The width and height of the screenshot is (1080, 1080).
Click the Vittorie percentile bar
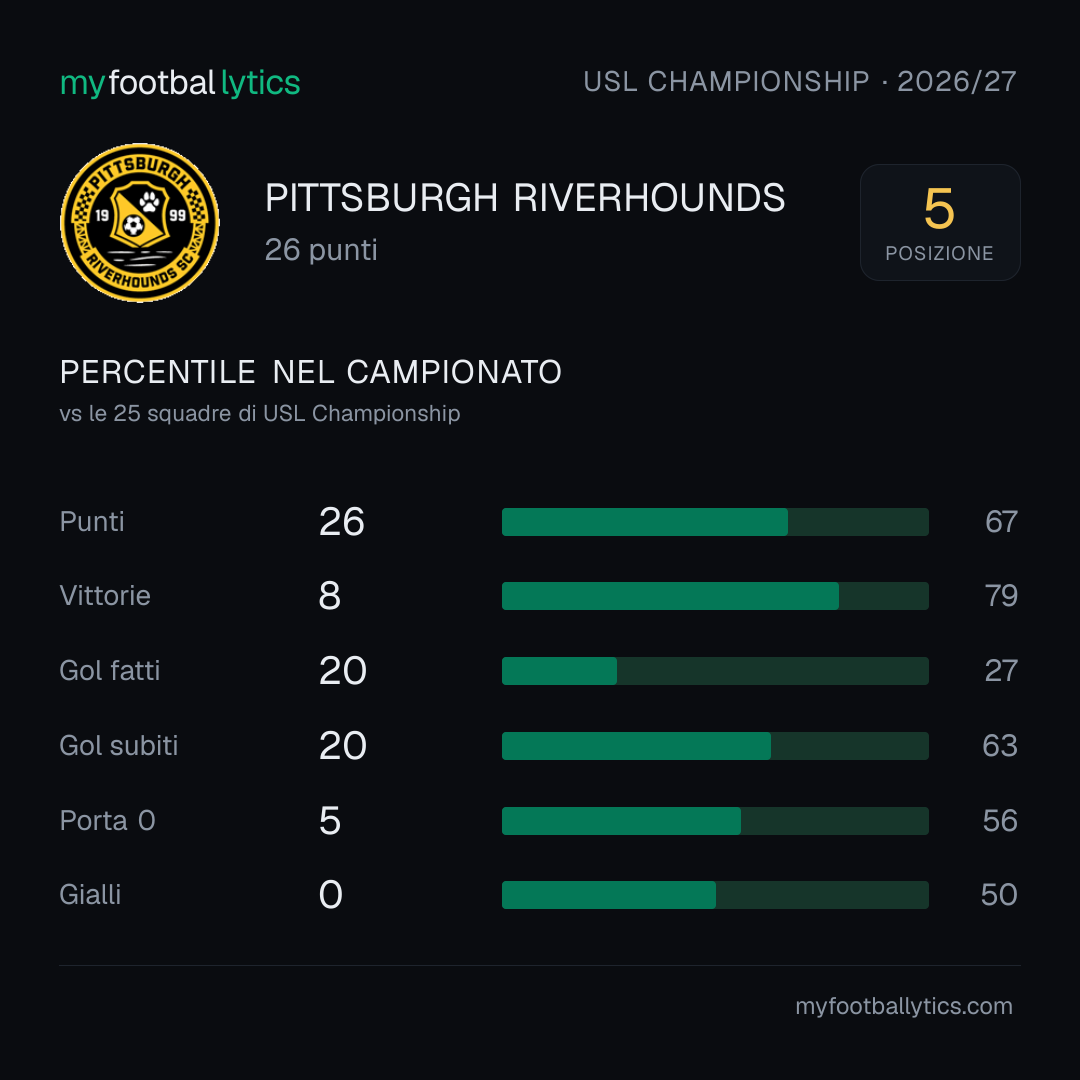click(x=715, y=596)
